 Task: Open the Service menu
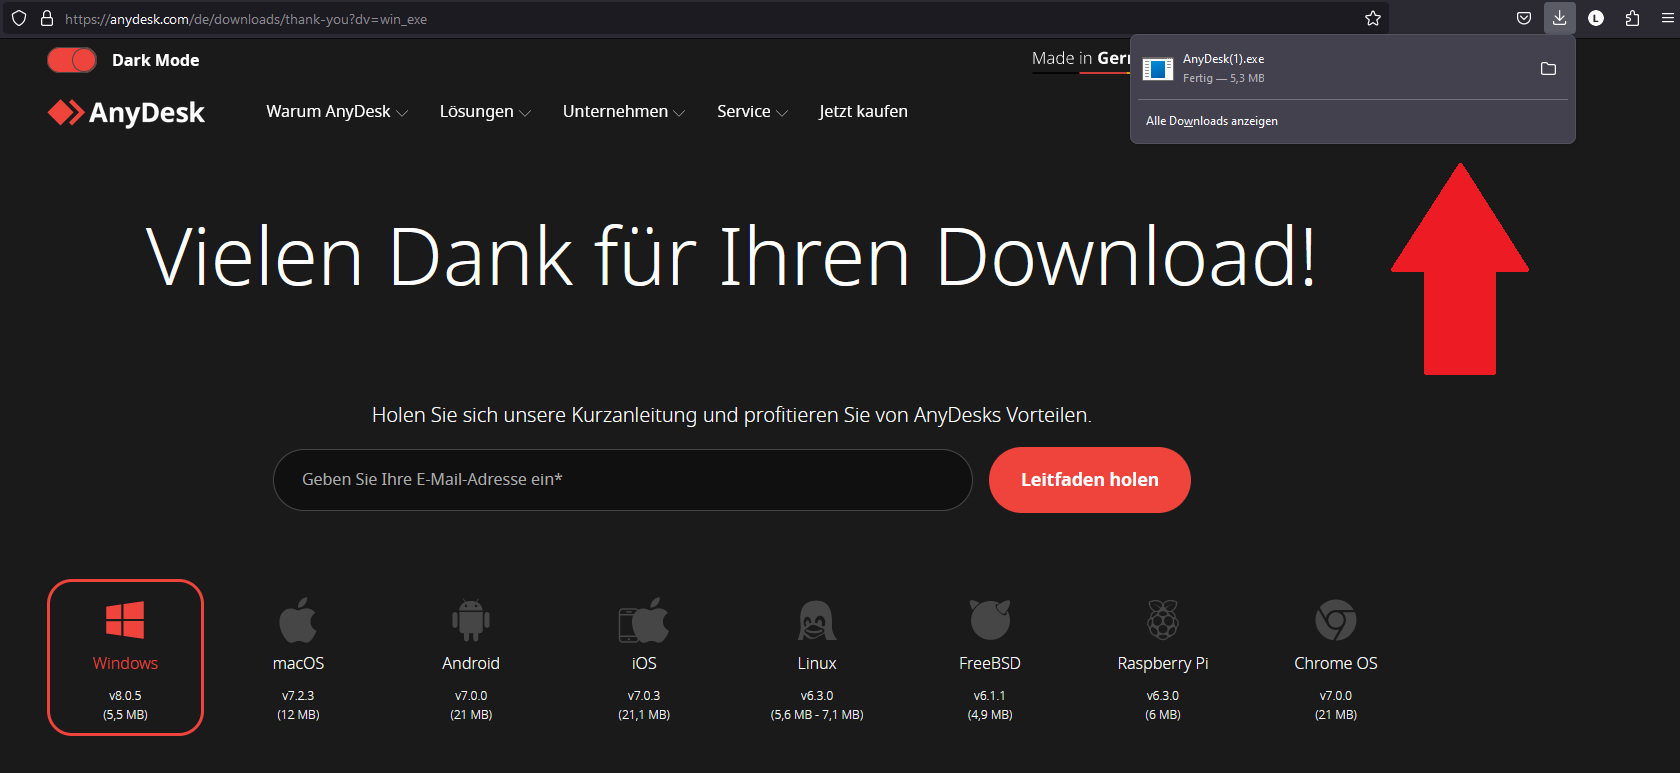click(x=752, y=112)
